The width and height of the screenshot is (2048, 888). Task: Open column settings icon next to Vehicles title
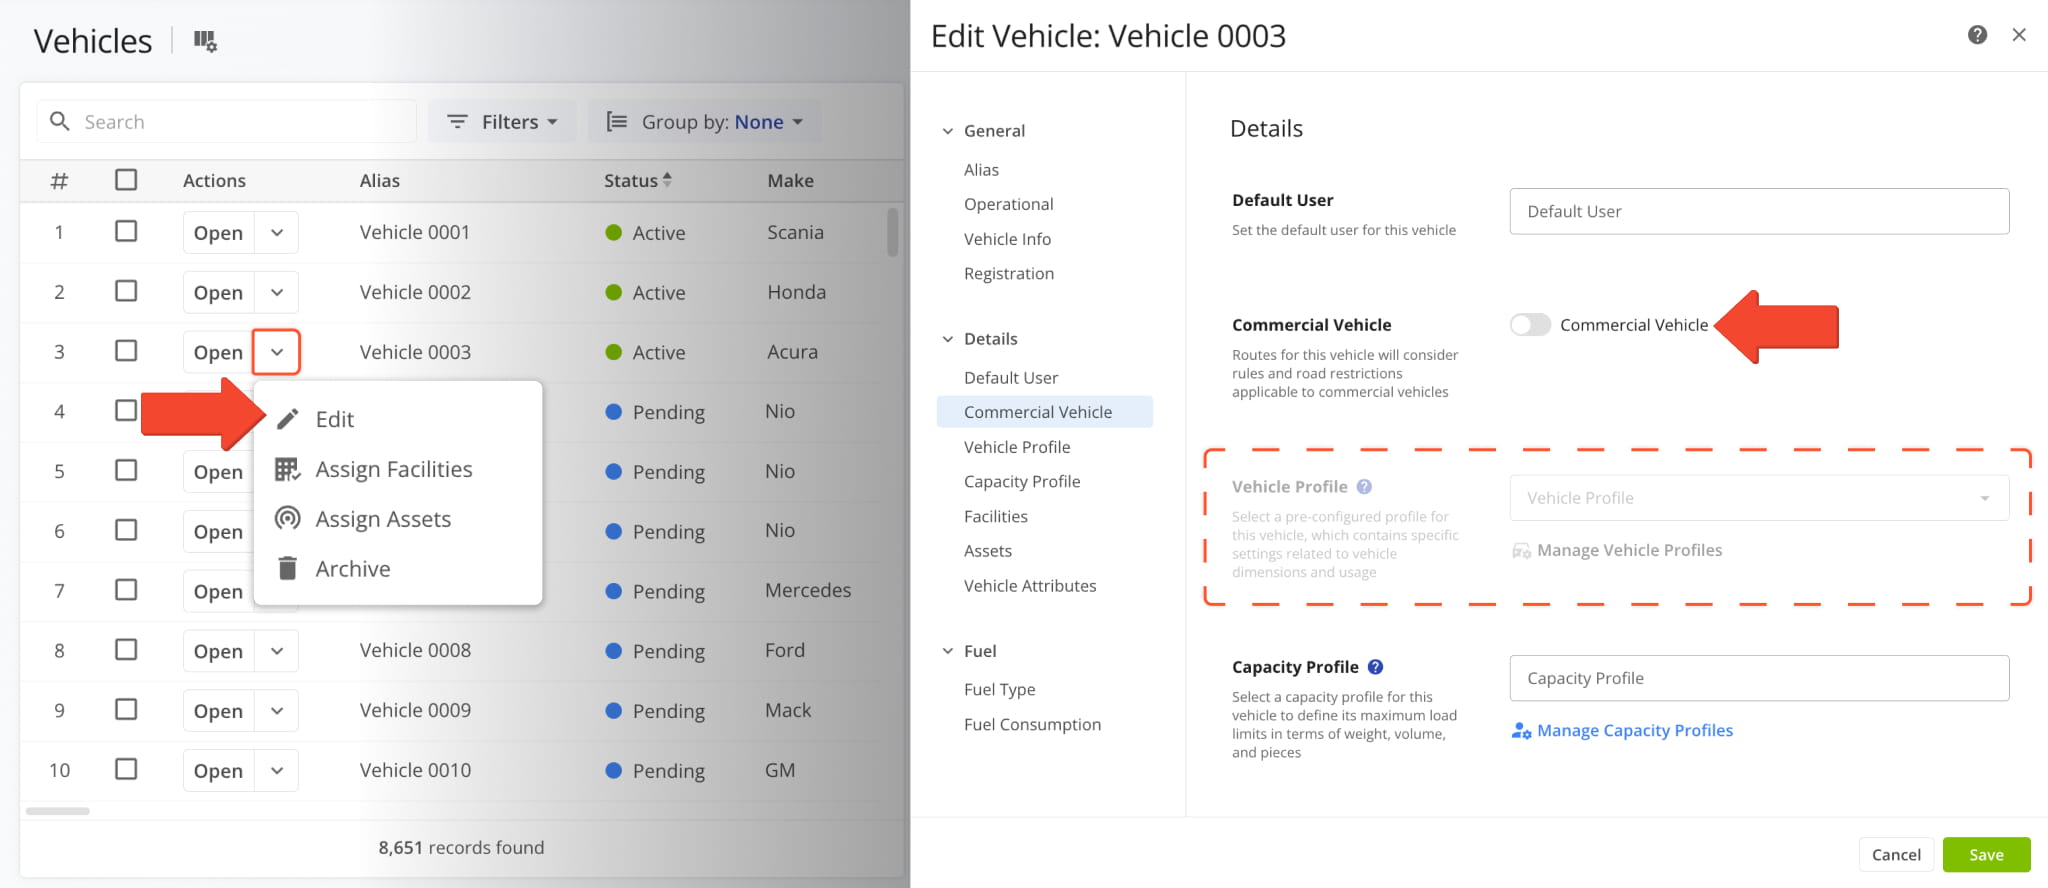tap(205, 41)
